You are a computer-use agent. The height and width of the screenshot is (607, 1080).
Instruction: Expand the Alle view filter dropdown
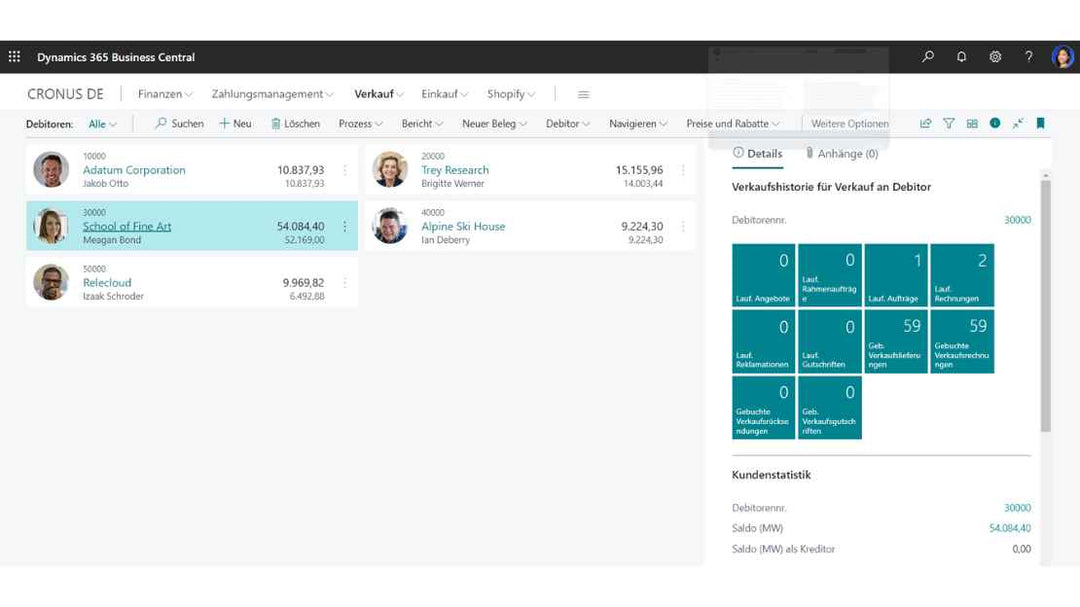[x=102, y=124]
